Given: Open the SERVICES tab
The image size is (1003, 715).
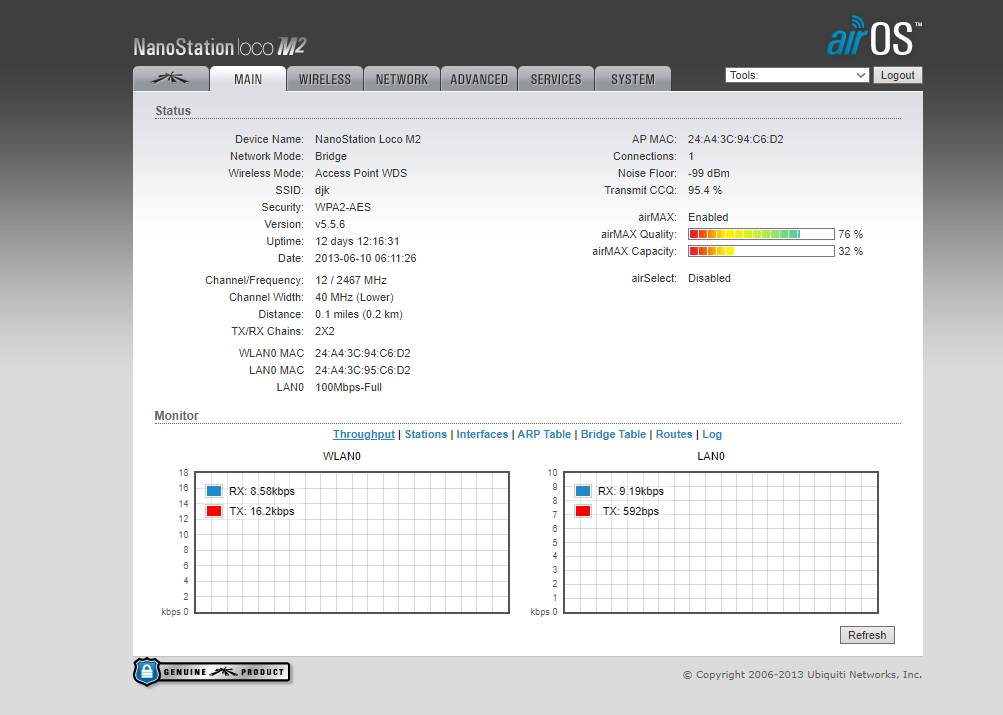Looking at the screenshot, I should tap(556, 79).
